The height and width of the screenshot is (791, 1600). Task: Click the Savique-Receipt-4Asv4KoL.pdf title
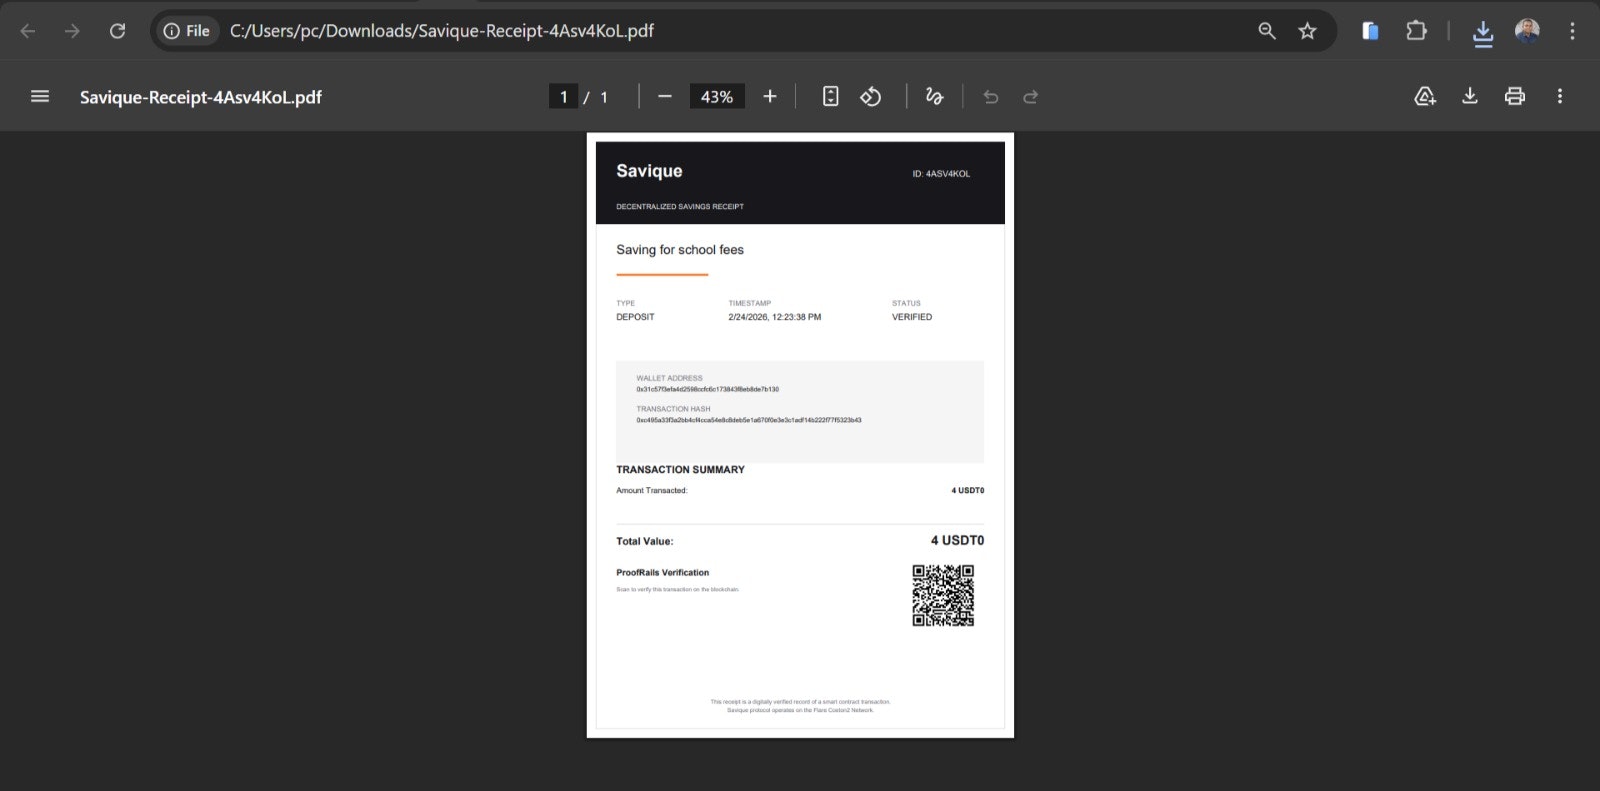201,97
